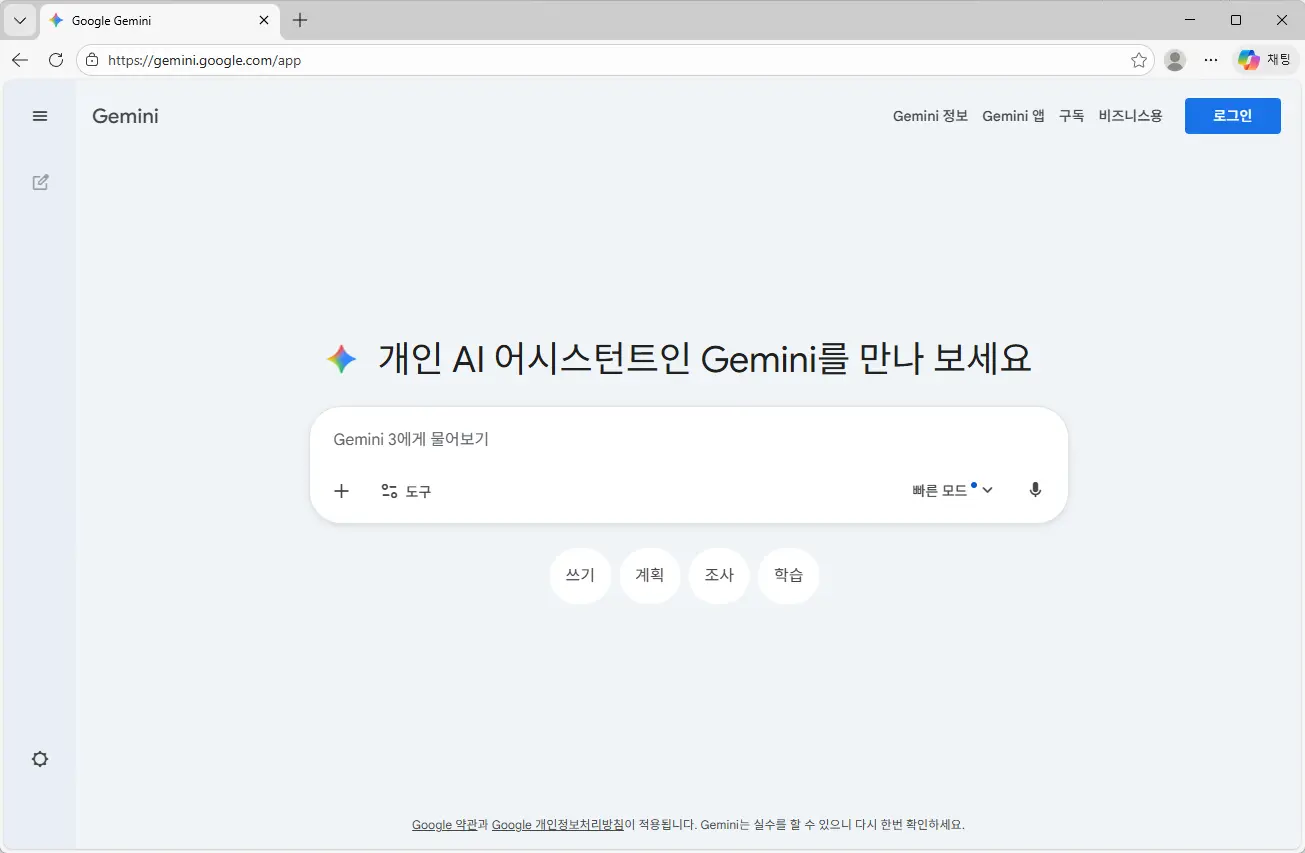The width and height of the screenshot is (1305, 853).
Task: Click the plus icon to add files
Action: click(x=341, y=491)
